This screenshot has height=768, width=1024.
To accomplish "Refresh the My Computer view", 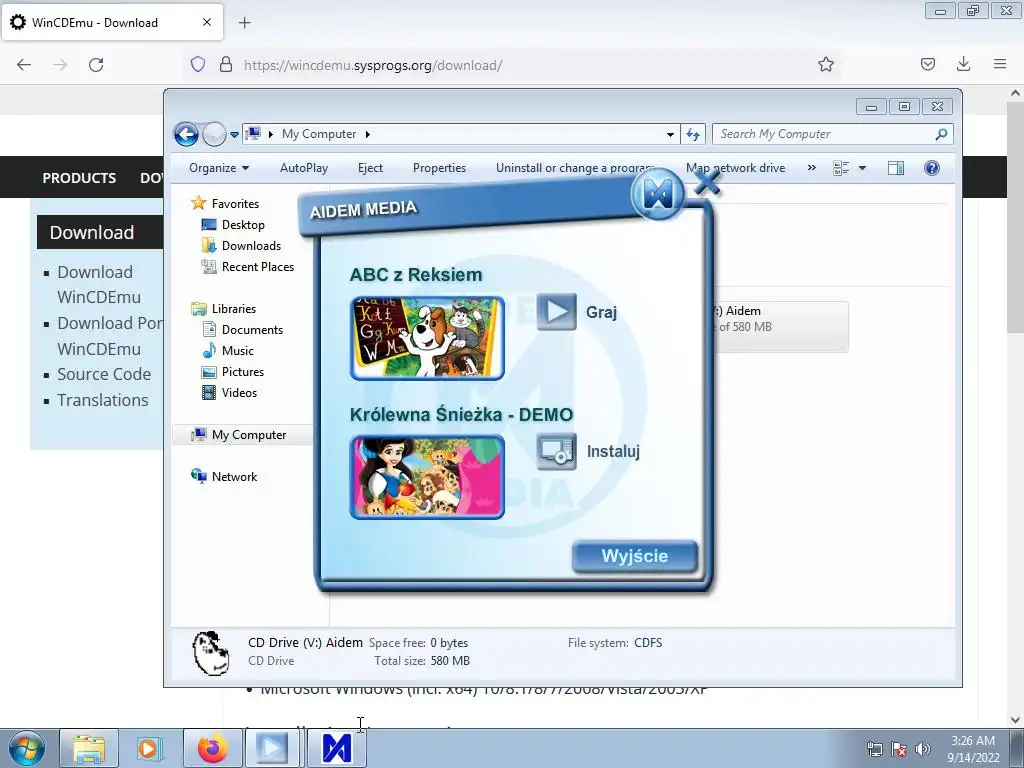I will tap(693, 135).
